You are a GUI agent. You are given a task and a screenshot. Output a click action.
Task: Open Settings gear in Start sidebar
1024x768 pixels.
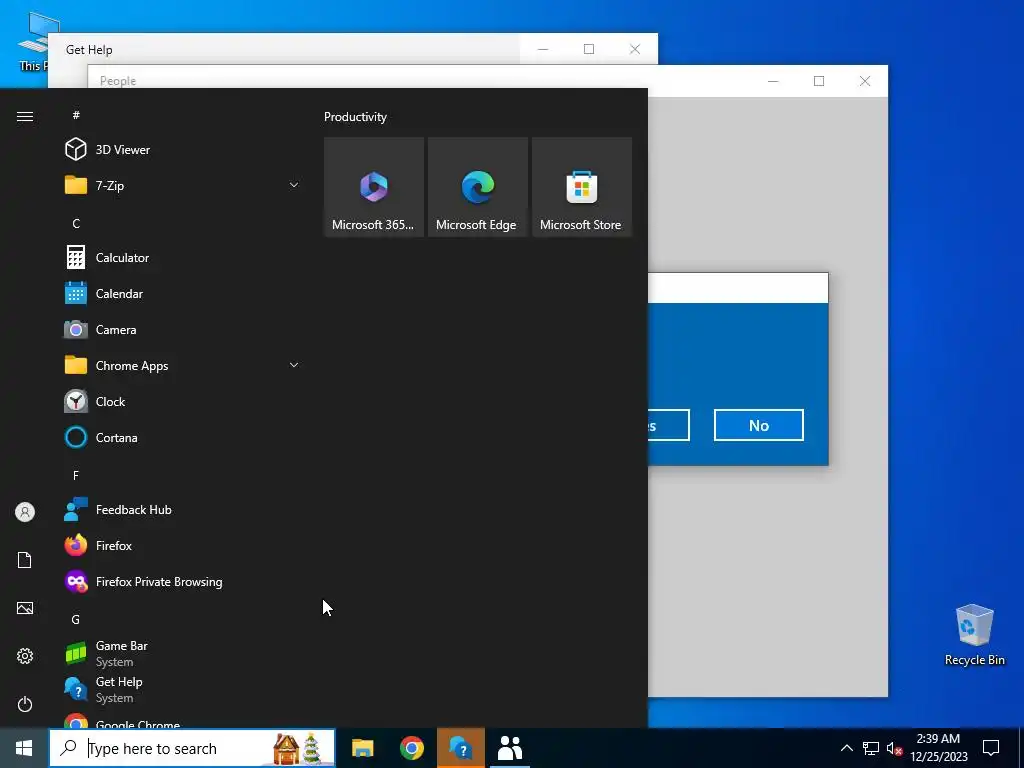click(25, 656)
